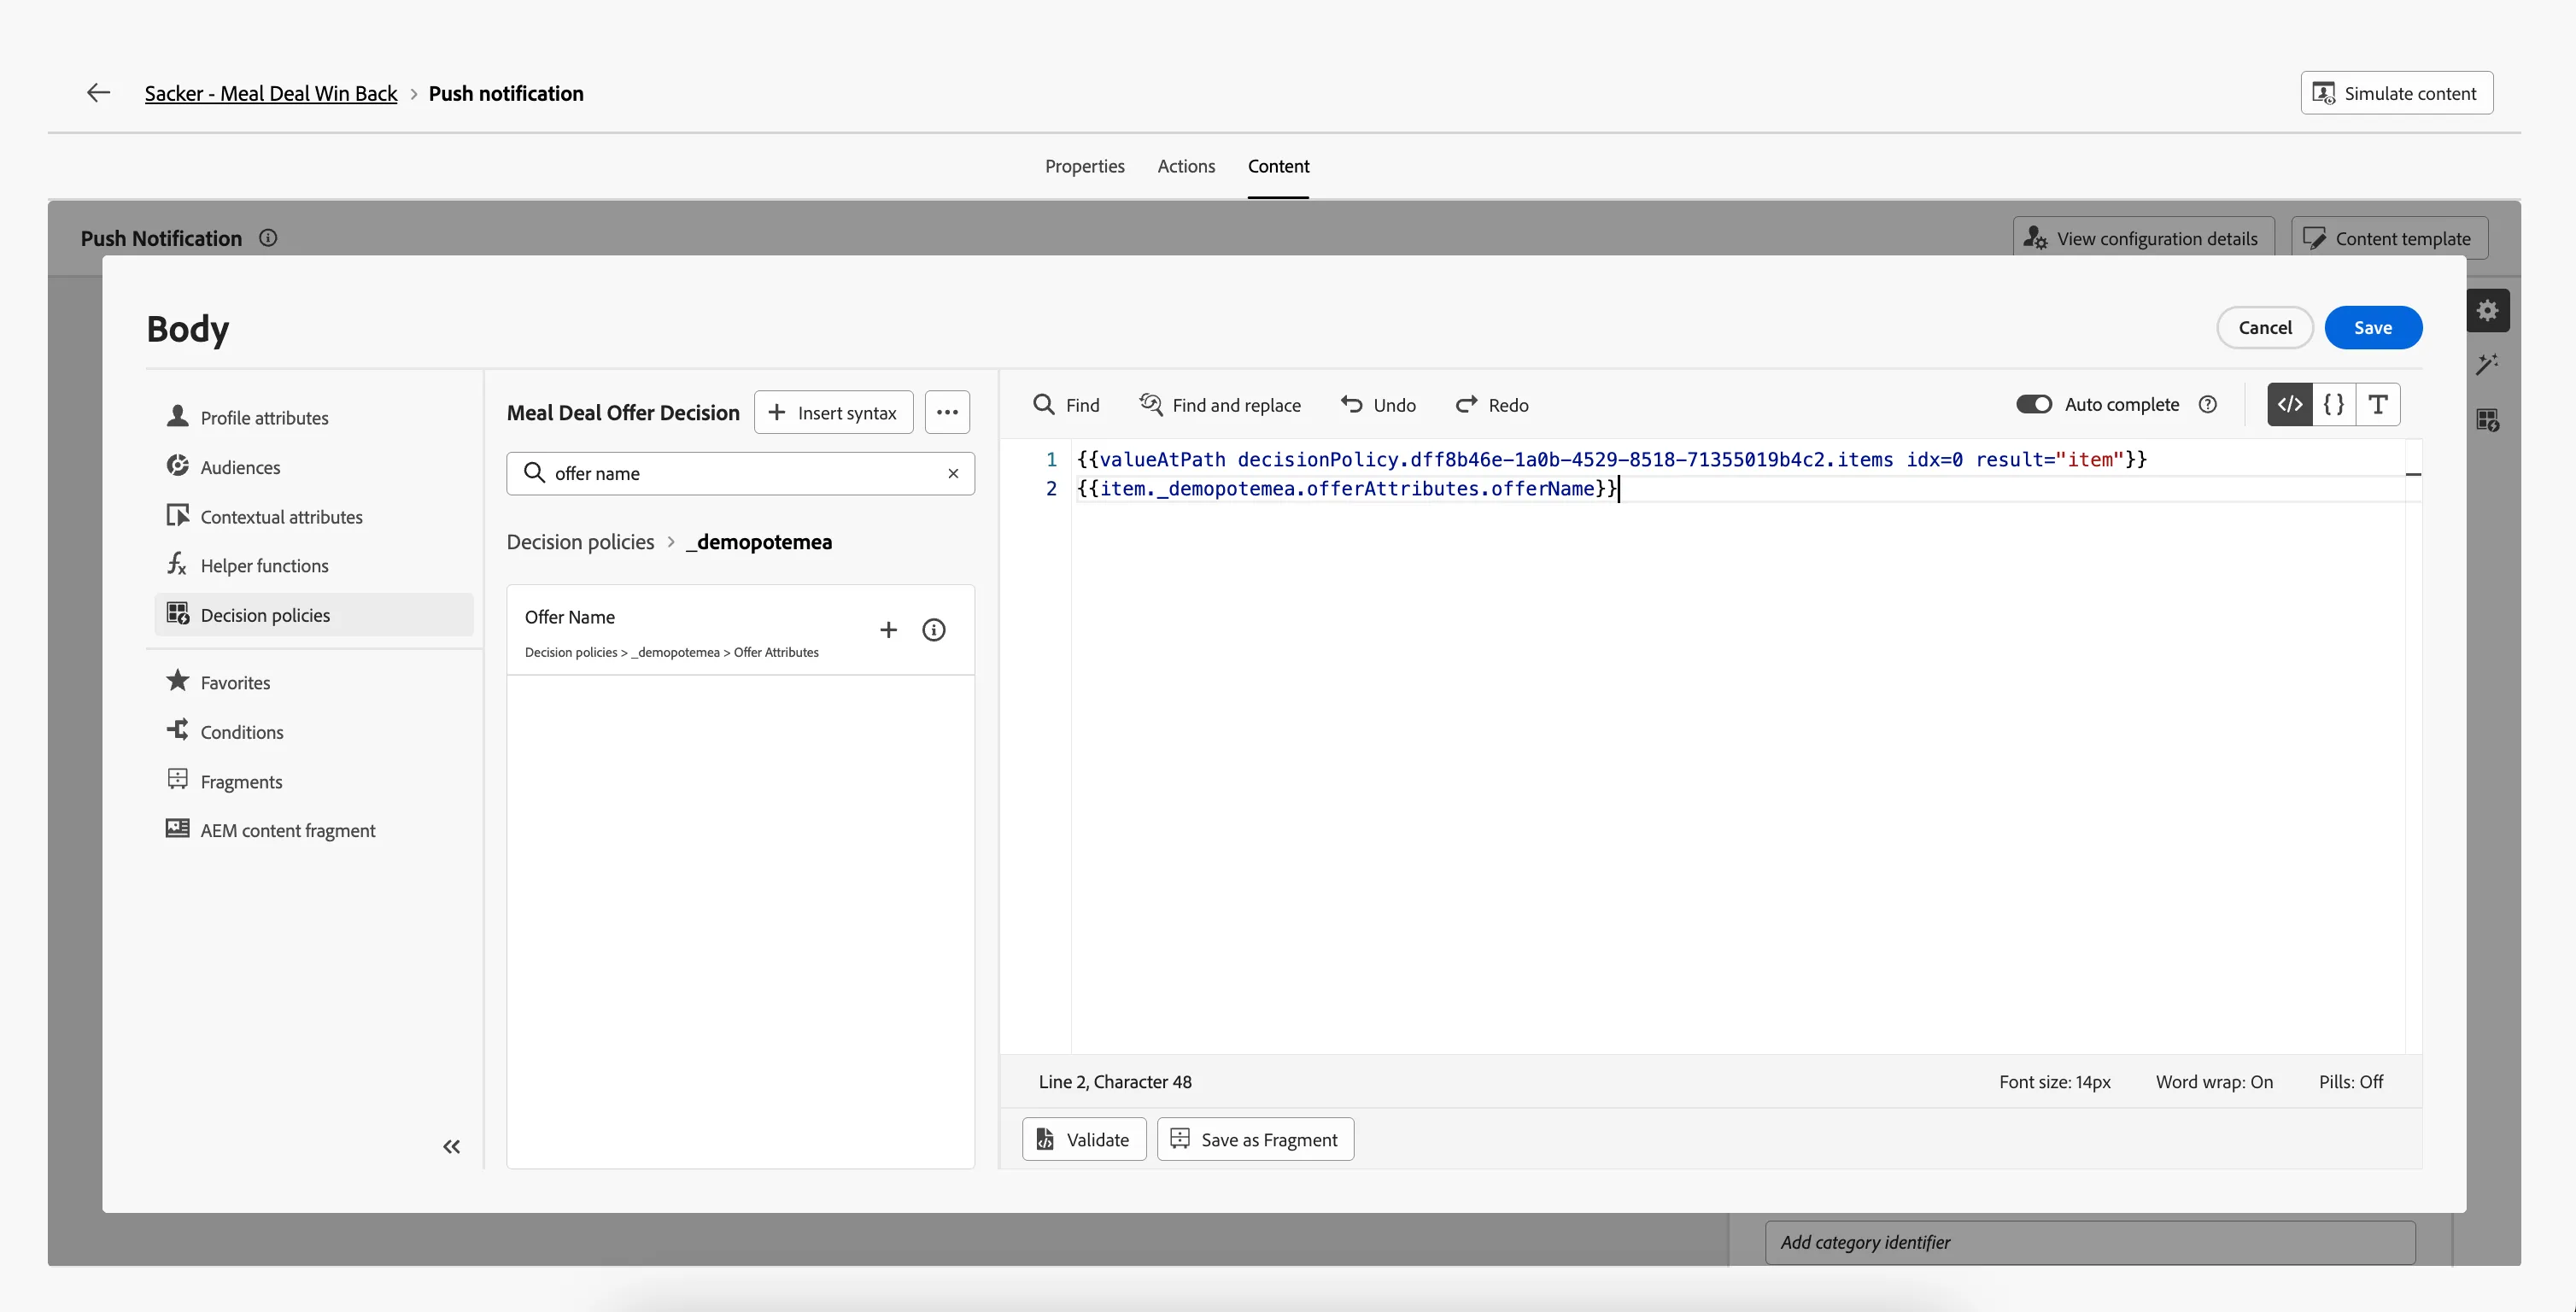Add Offer Name attribute with plus icon
This screenshot has height=1312, width=2576.
click(888, 630)
